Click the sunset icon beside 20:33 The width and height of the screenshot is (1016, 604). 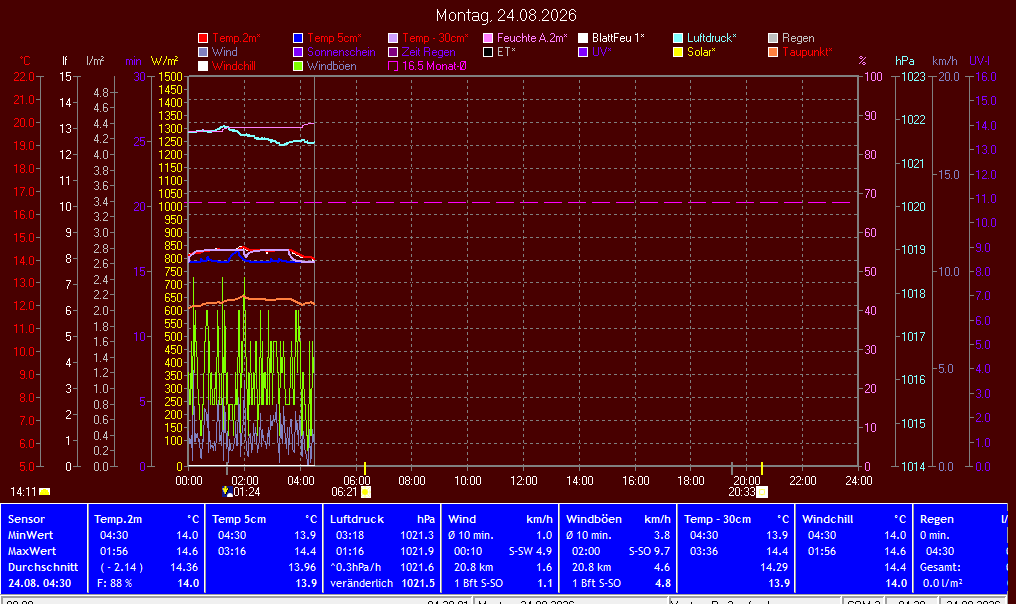[762, 492]
